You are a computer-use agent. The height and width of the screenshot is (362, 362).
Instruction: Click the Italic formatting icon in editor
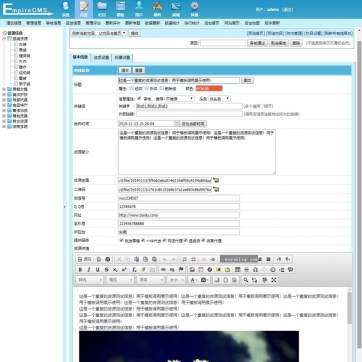(x=89, y=270)
